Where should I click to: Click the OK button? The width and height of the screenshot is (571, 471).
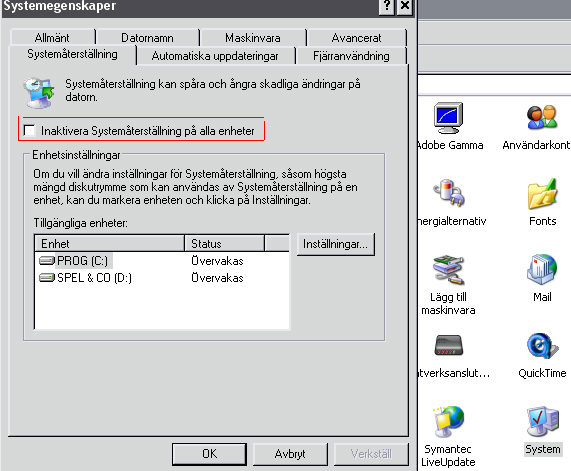(209, 454)
